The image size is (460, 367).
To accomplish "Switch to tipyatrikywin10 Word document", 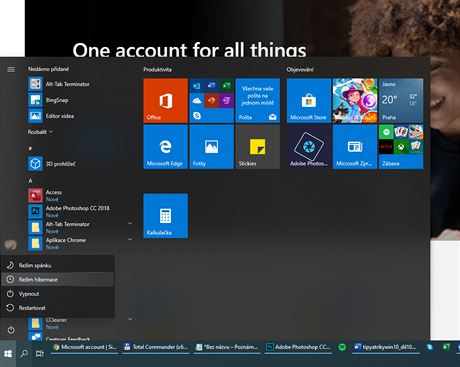I will [x=386, y=347].
